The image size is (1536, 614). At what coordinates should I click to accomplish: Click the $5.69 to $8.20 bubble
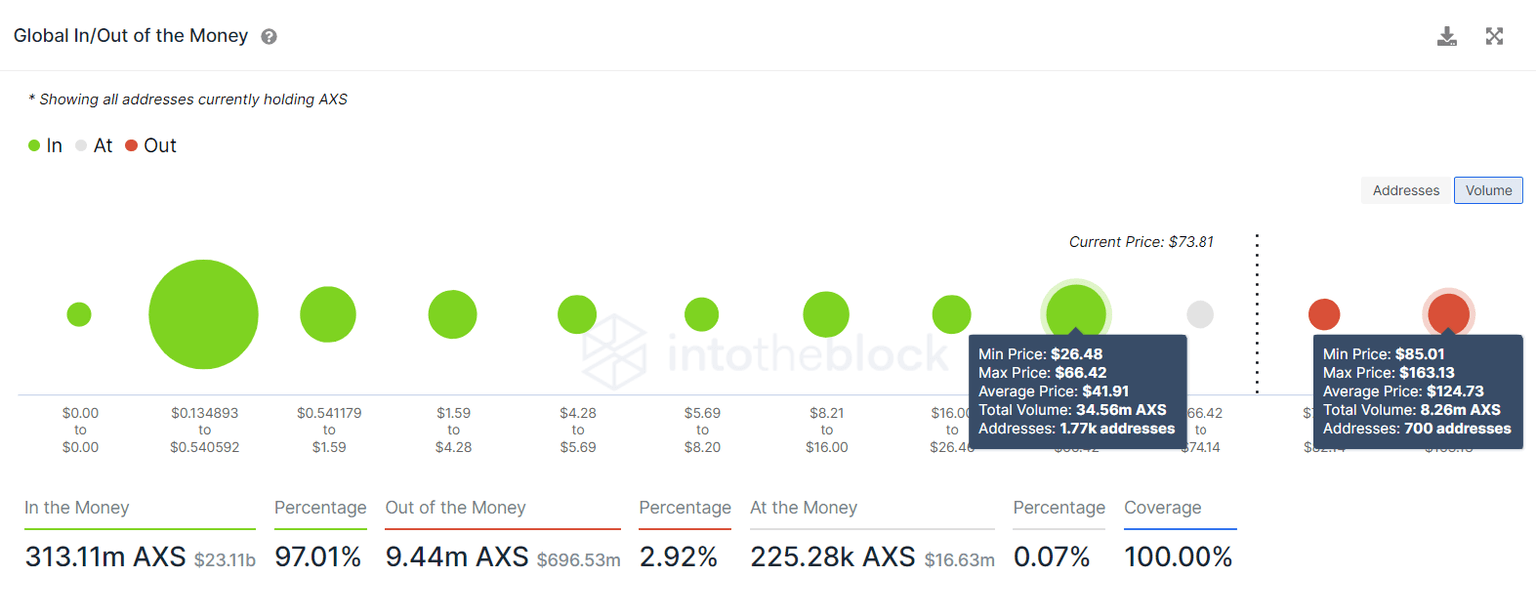tap(701, 315)
